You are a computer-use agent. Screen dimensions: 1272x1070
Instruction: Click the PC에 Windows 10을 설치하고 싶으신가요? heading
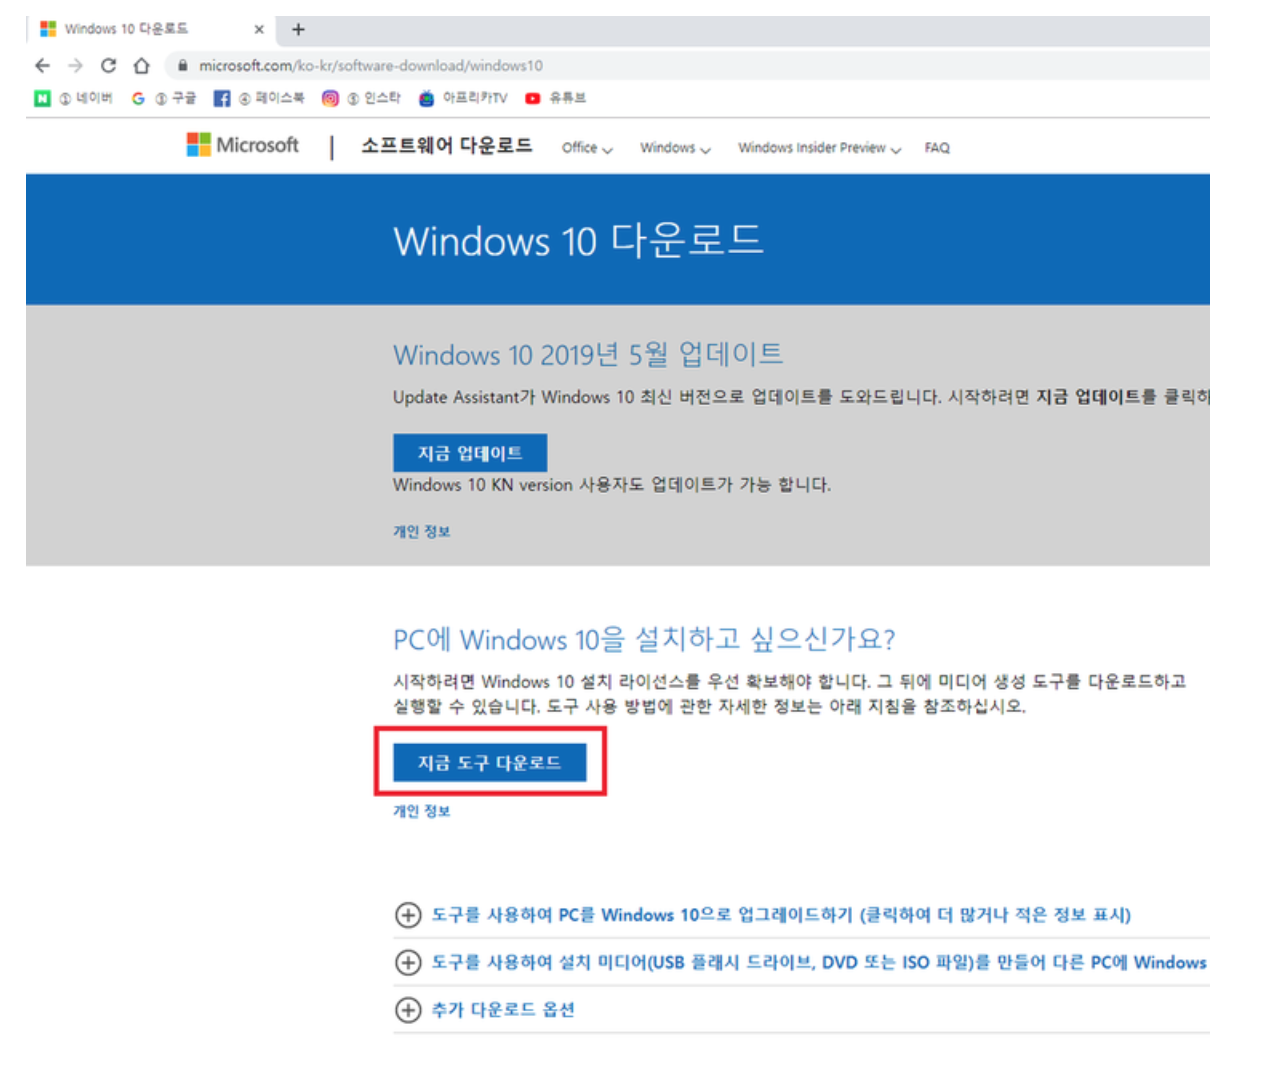[644, 639]
